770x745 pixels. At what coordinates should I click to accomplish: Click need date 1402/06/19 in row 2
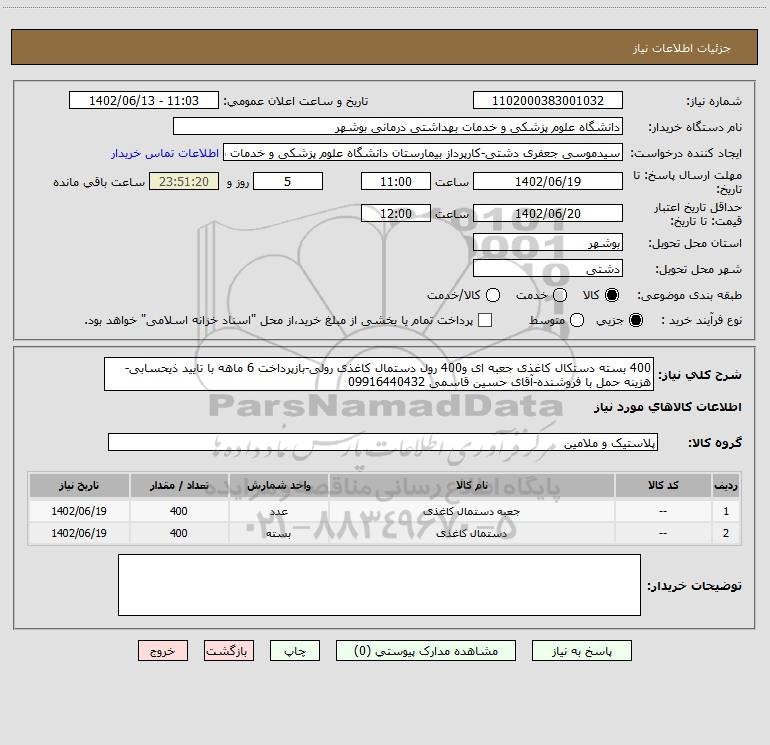[79, 533]
